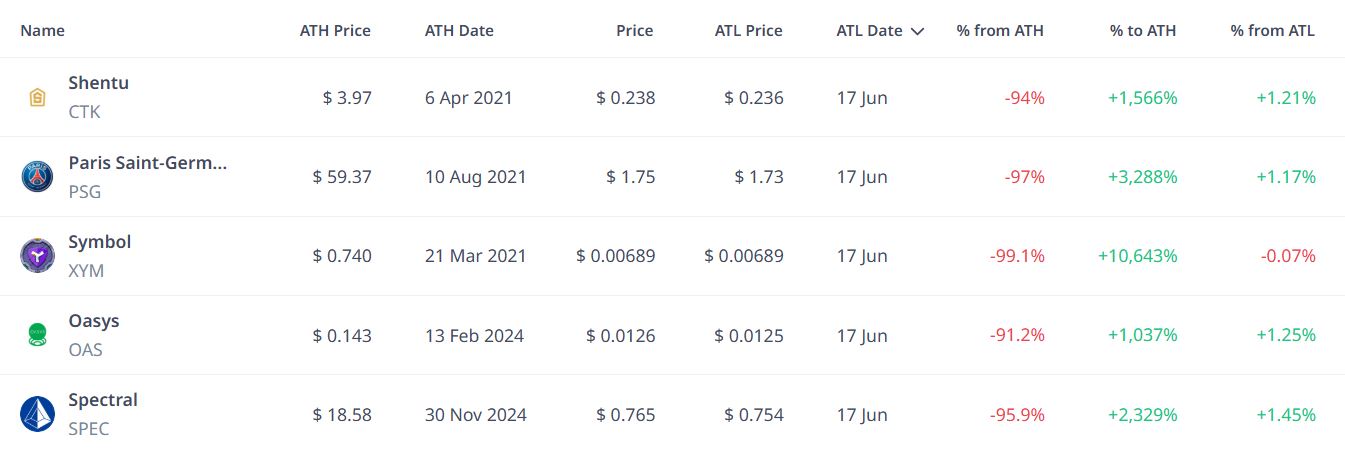Sort by ATL Price column header
The height and width of the screenshot is (453, 1345).
coord(749,31)
